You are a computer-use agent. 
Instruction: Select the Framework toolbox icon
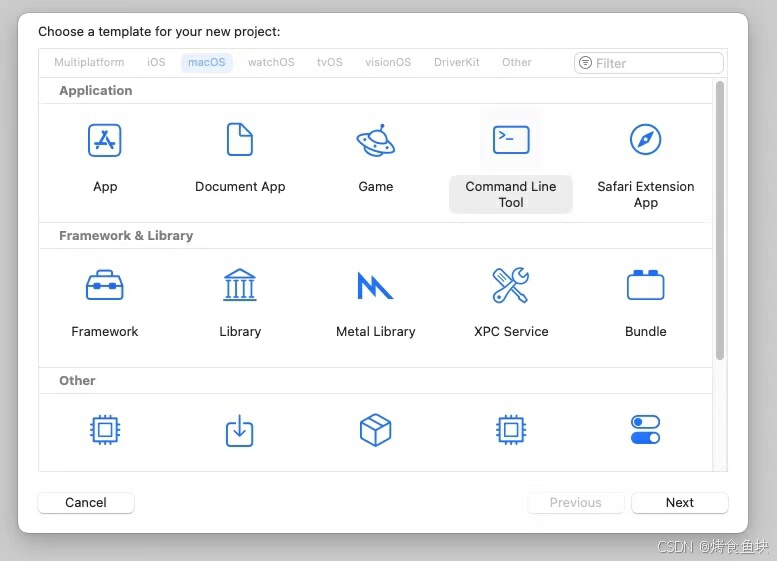105,285
